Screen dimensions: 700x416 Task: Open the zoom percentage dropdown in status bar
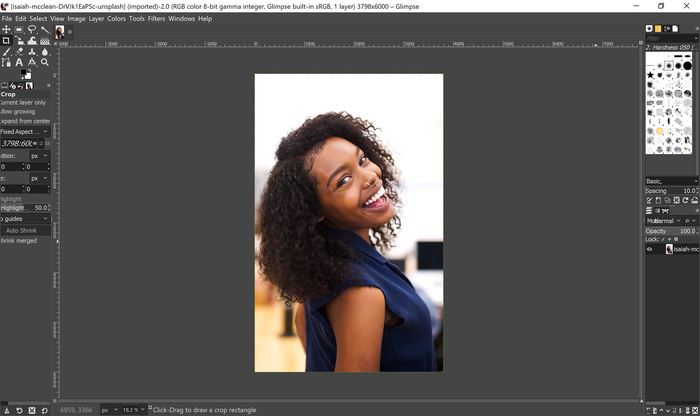(x=135, y=409)
